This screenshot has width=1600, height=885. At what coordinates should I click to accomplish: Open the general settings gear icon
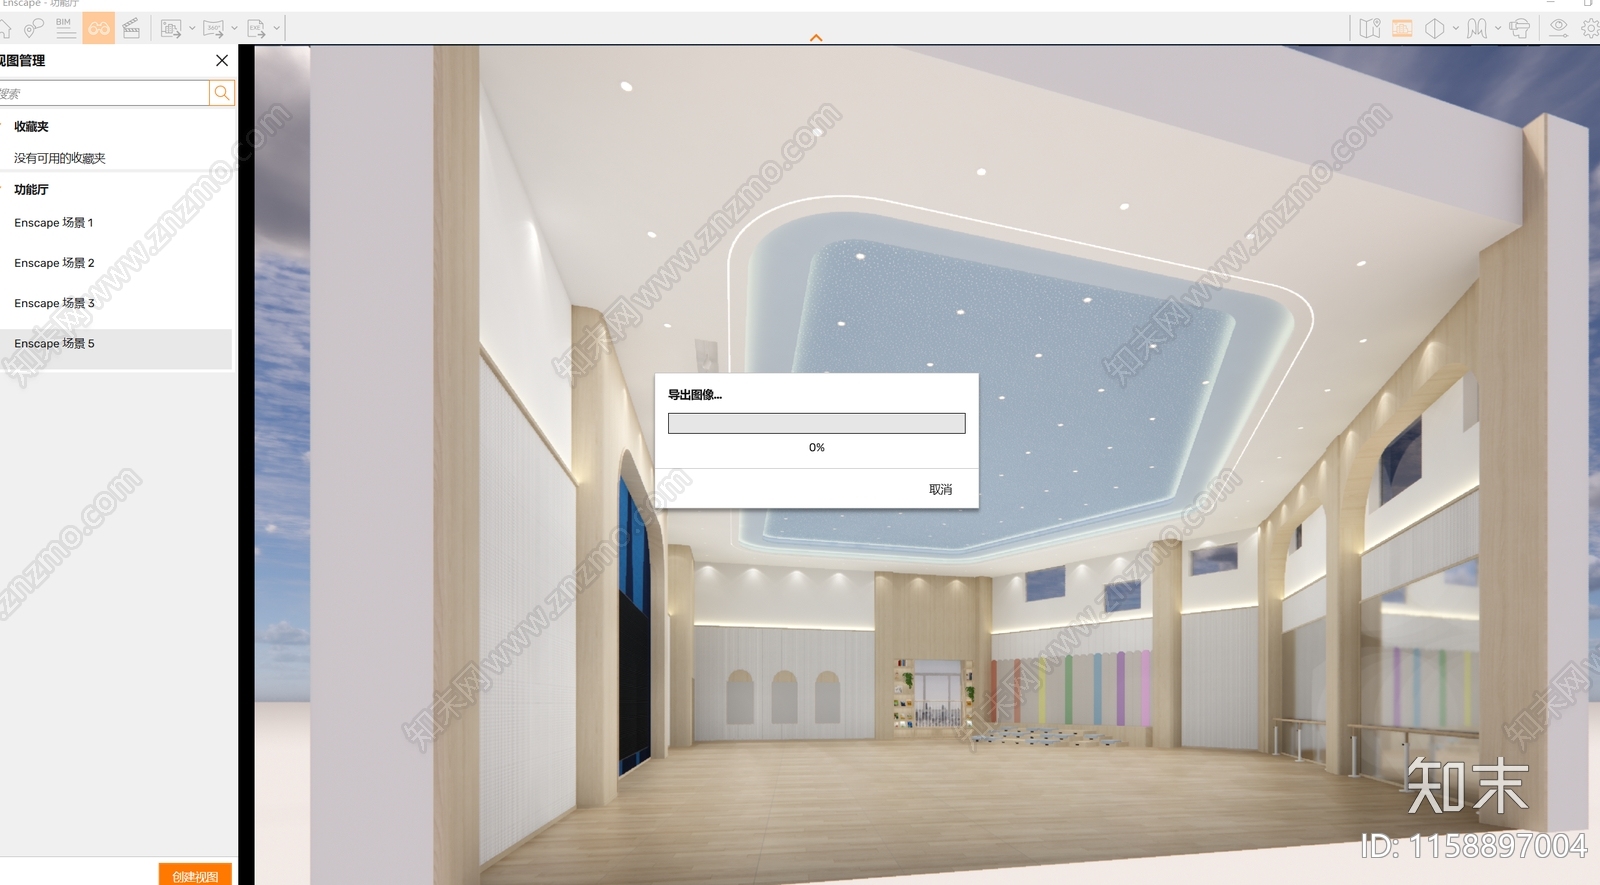[1590, 29]
